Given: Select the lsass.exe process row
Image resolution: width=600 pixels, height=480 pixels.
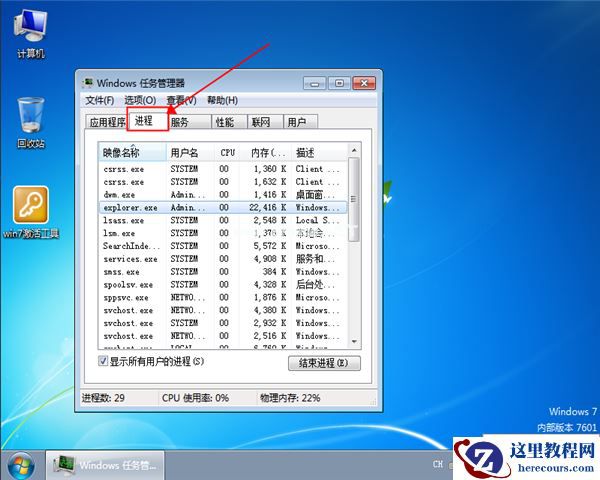Looking at the screenshot, I should coord(223,220).
